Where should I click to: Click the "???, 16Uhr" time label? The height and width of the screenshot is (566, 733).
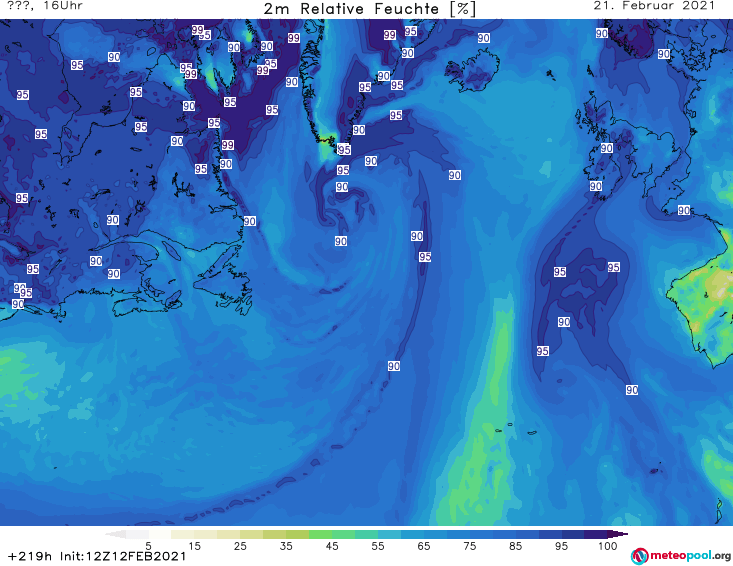45,6
